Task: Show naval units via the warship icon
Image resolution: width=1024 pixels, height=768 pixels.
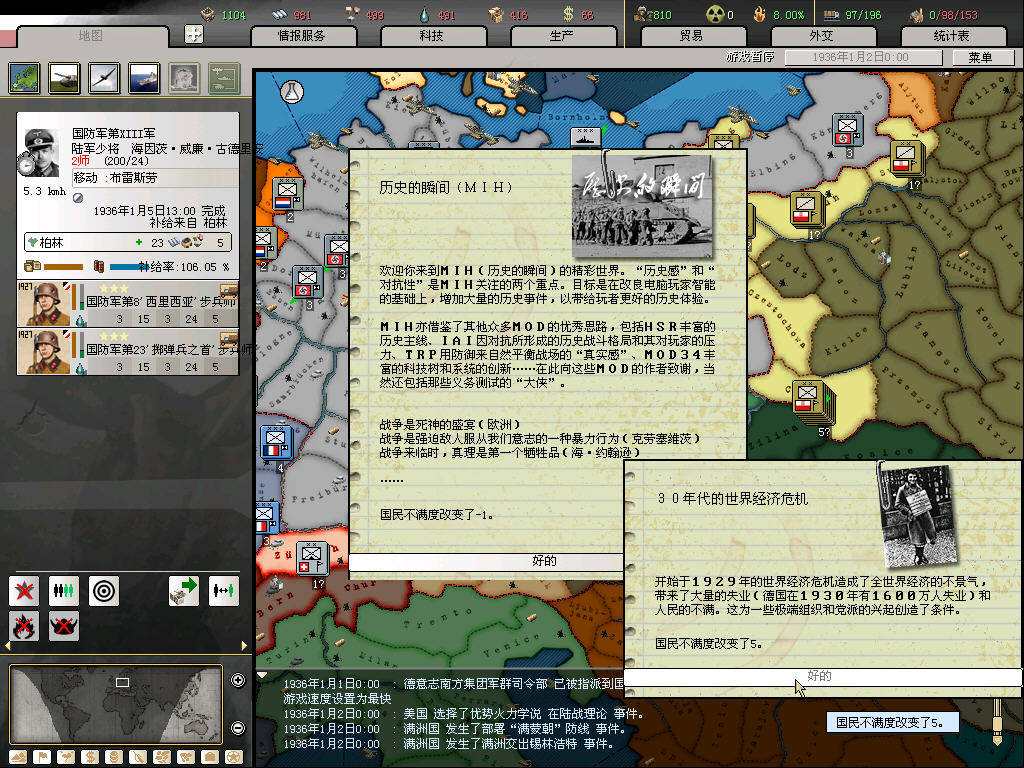Action: pyautogui.click(x=144, y=78)
